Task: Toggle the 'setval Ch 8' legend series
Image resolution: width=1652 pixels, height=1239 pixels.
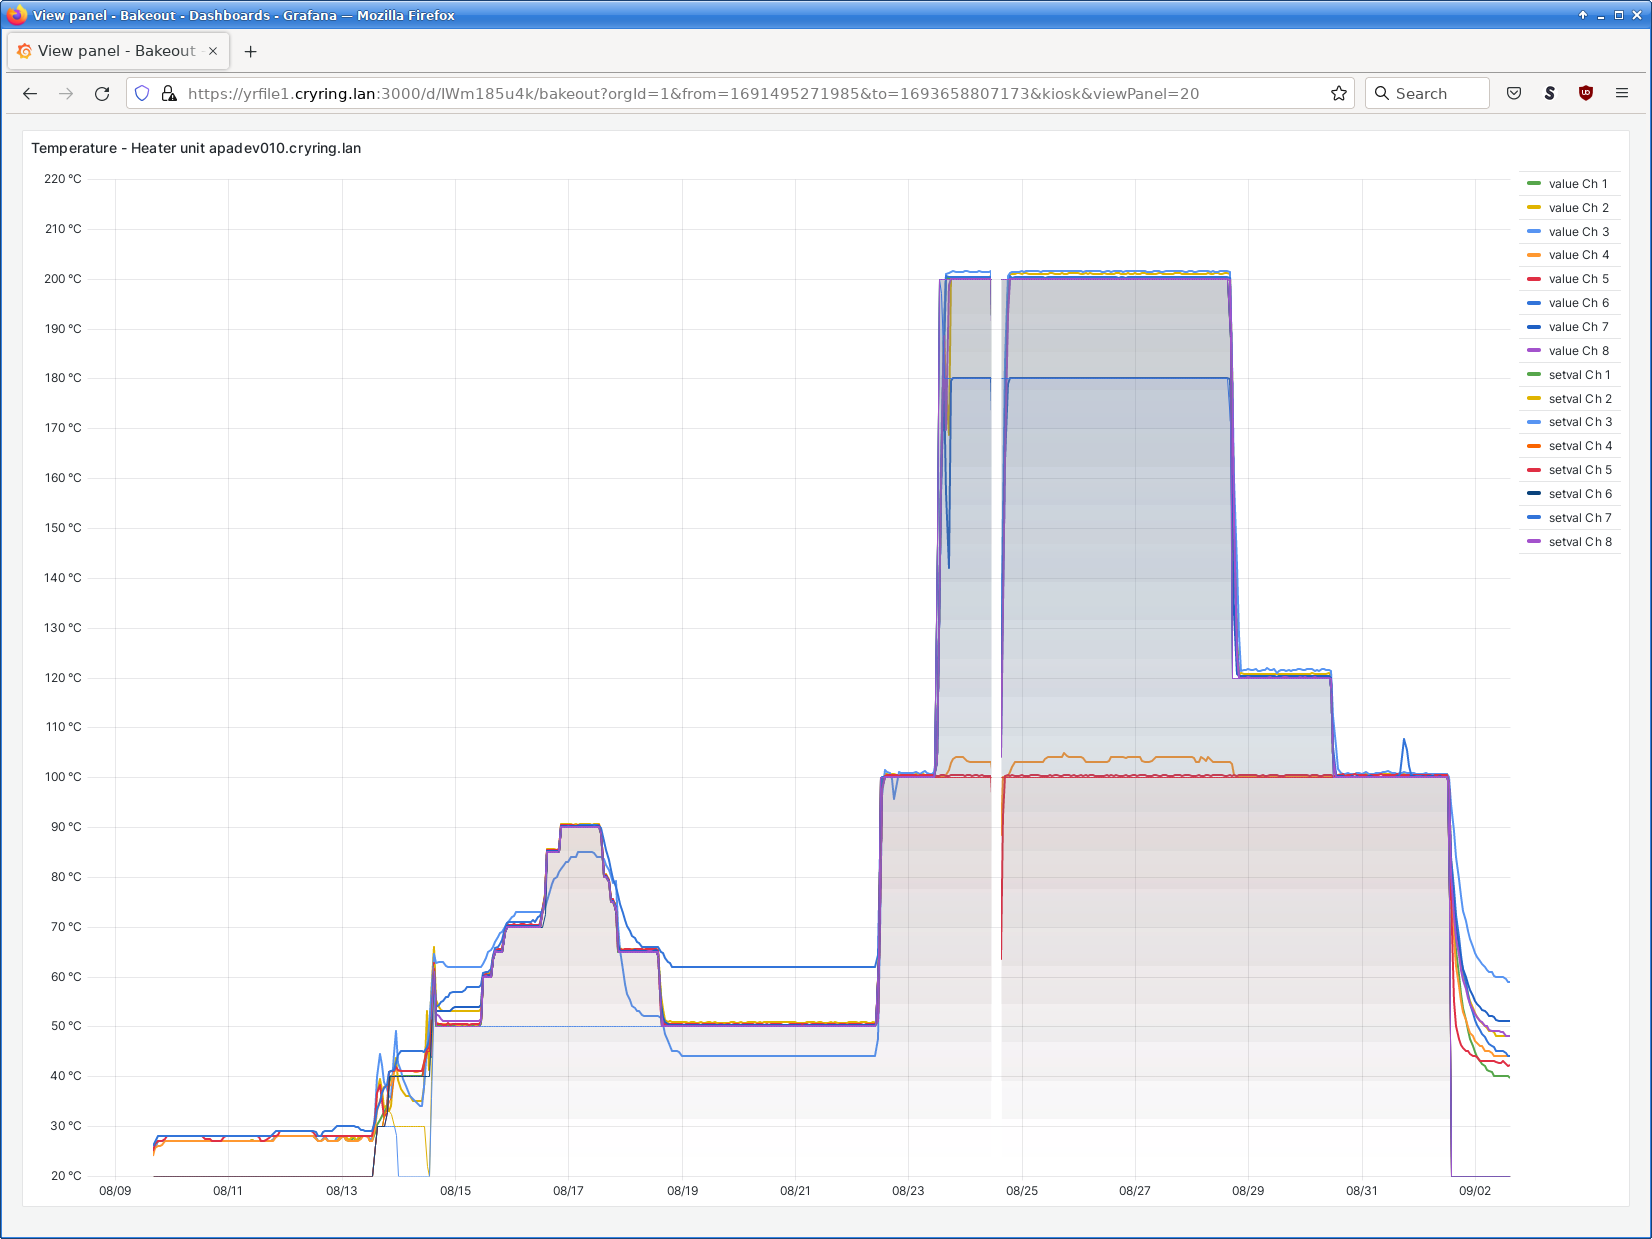Action: tap(1580, 542)
